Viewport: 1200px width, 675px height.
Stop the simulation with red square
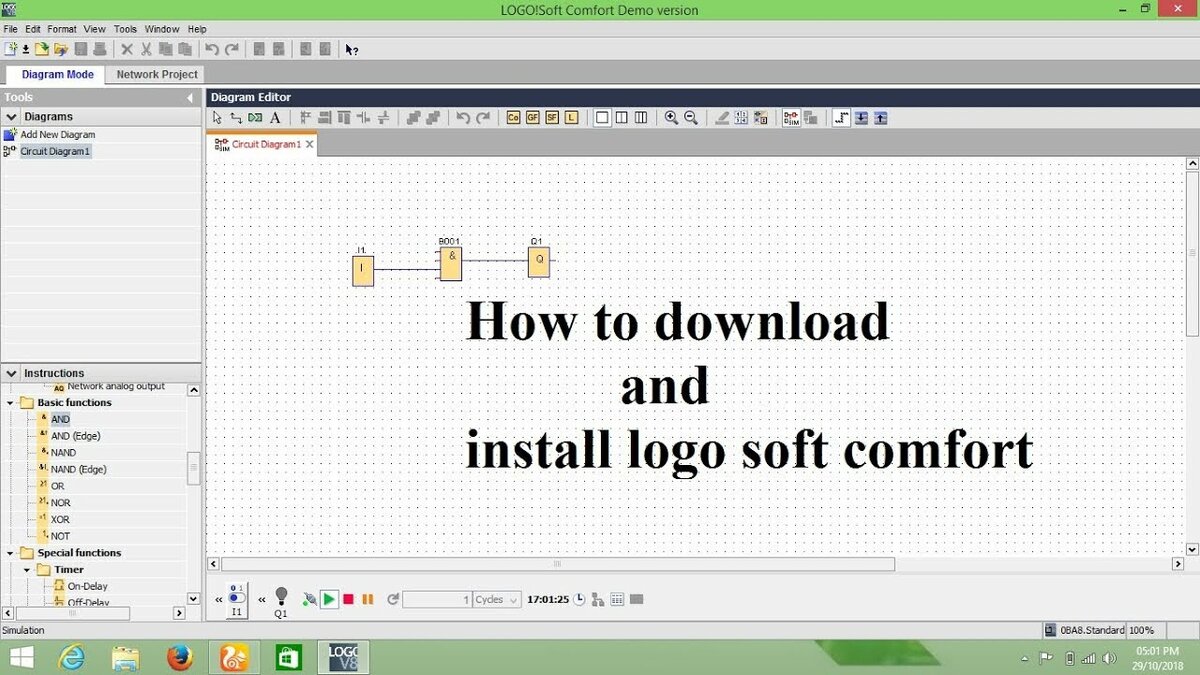click(x=348, y=599)
